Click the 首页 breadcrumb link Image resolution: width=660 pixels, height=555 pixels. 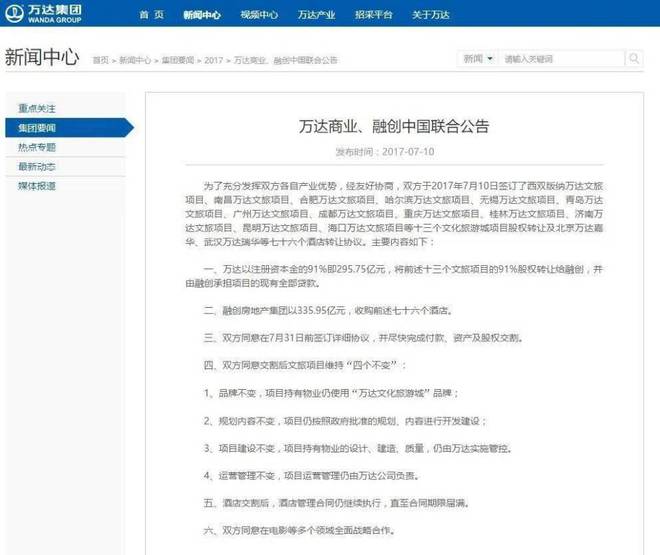101,60
